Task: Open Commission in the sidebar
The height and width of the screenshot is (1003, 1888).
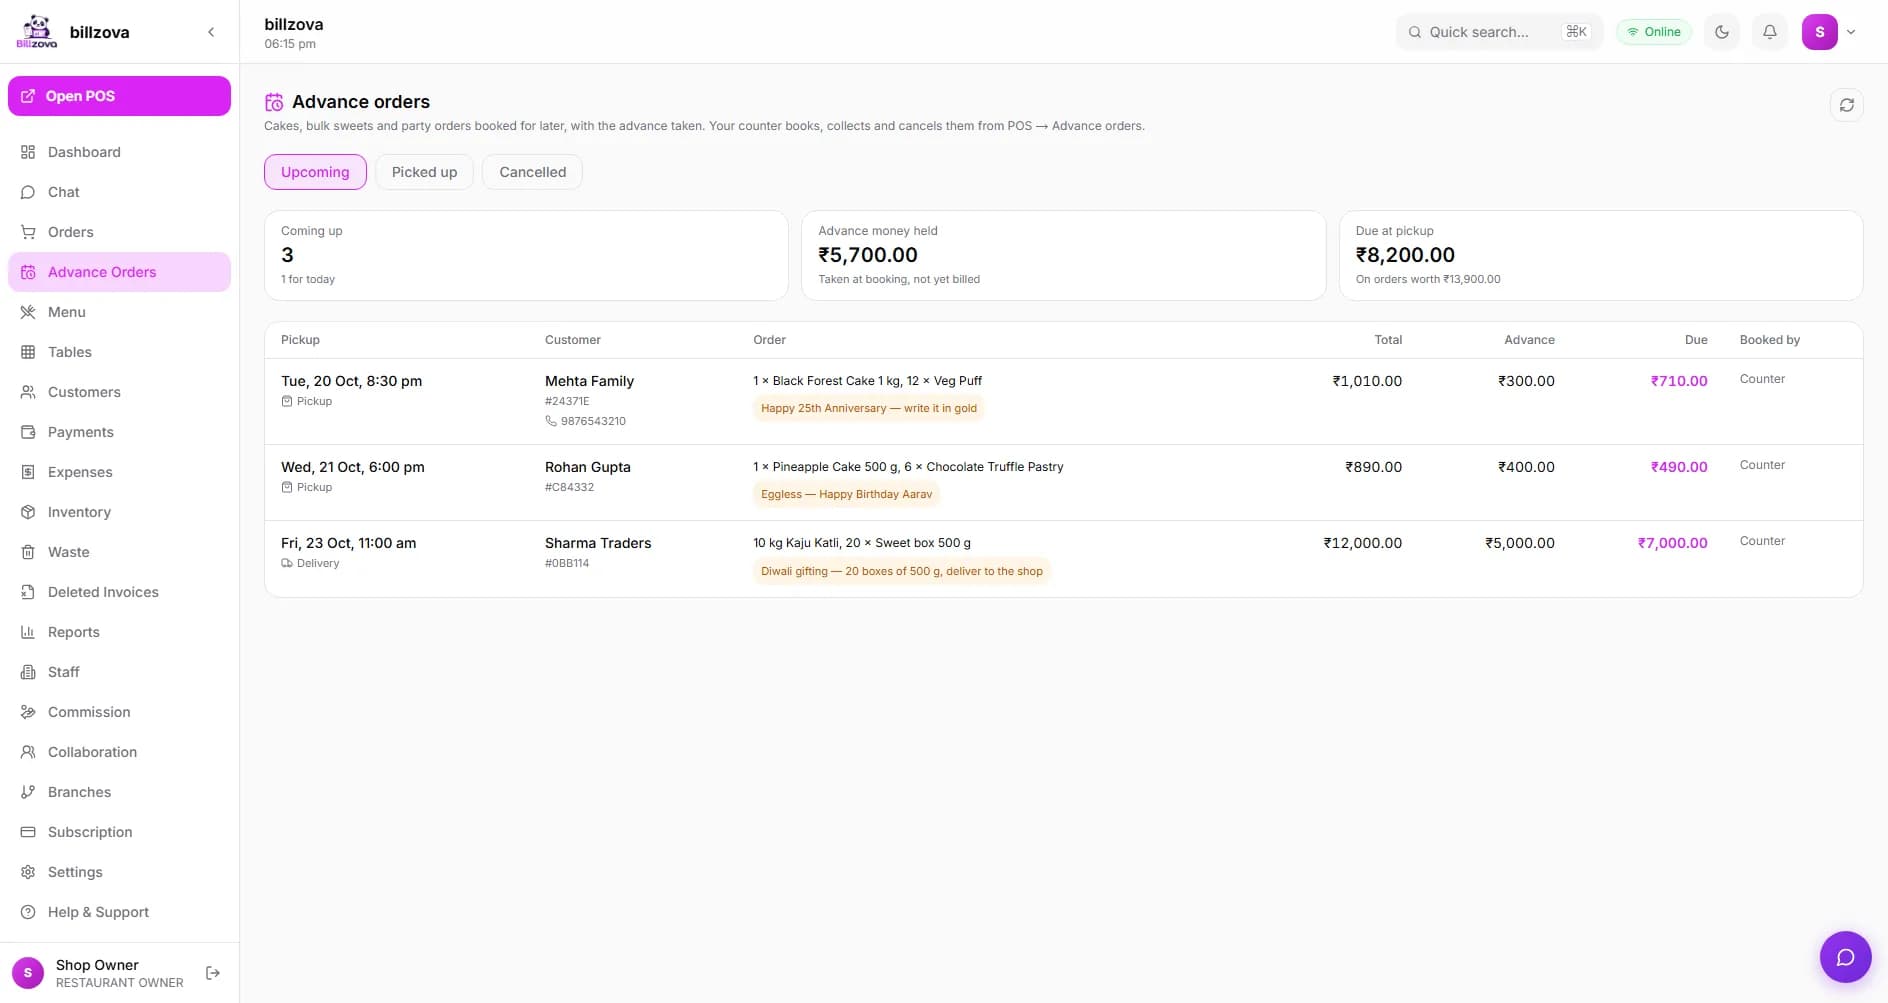Action: (119, 712)
